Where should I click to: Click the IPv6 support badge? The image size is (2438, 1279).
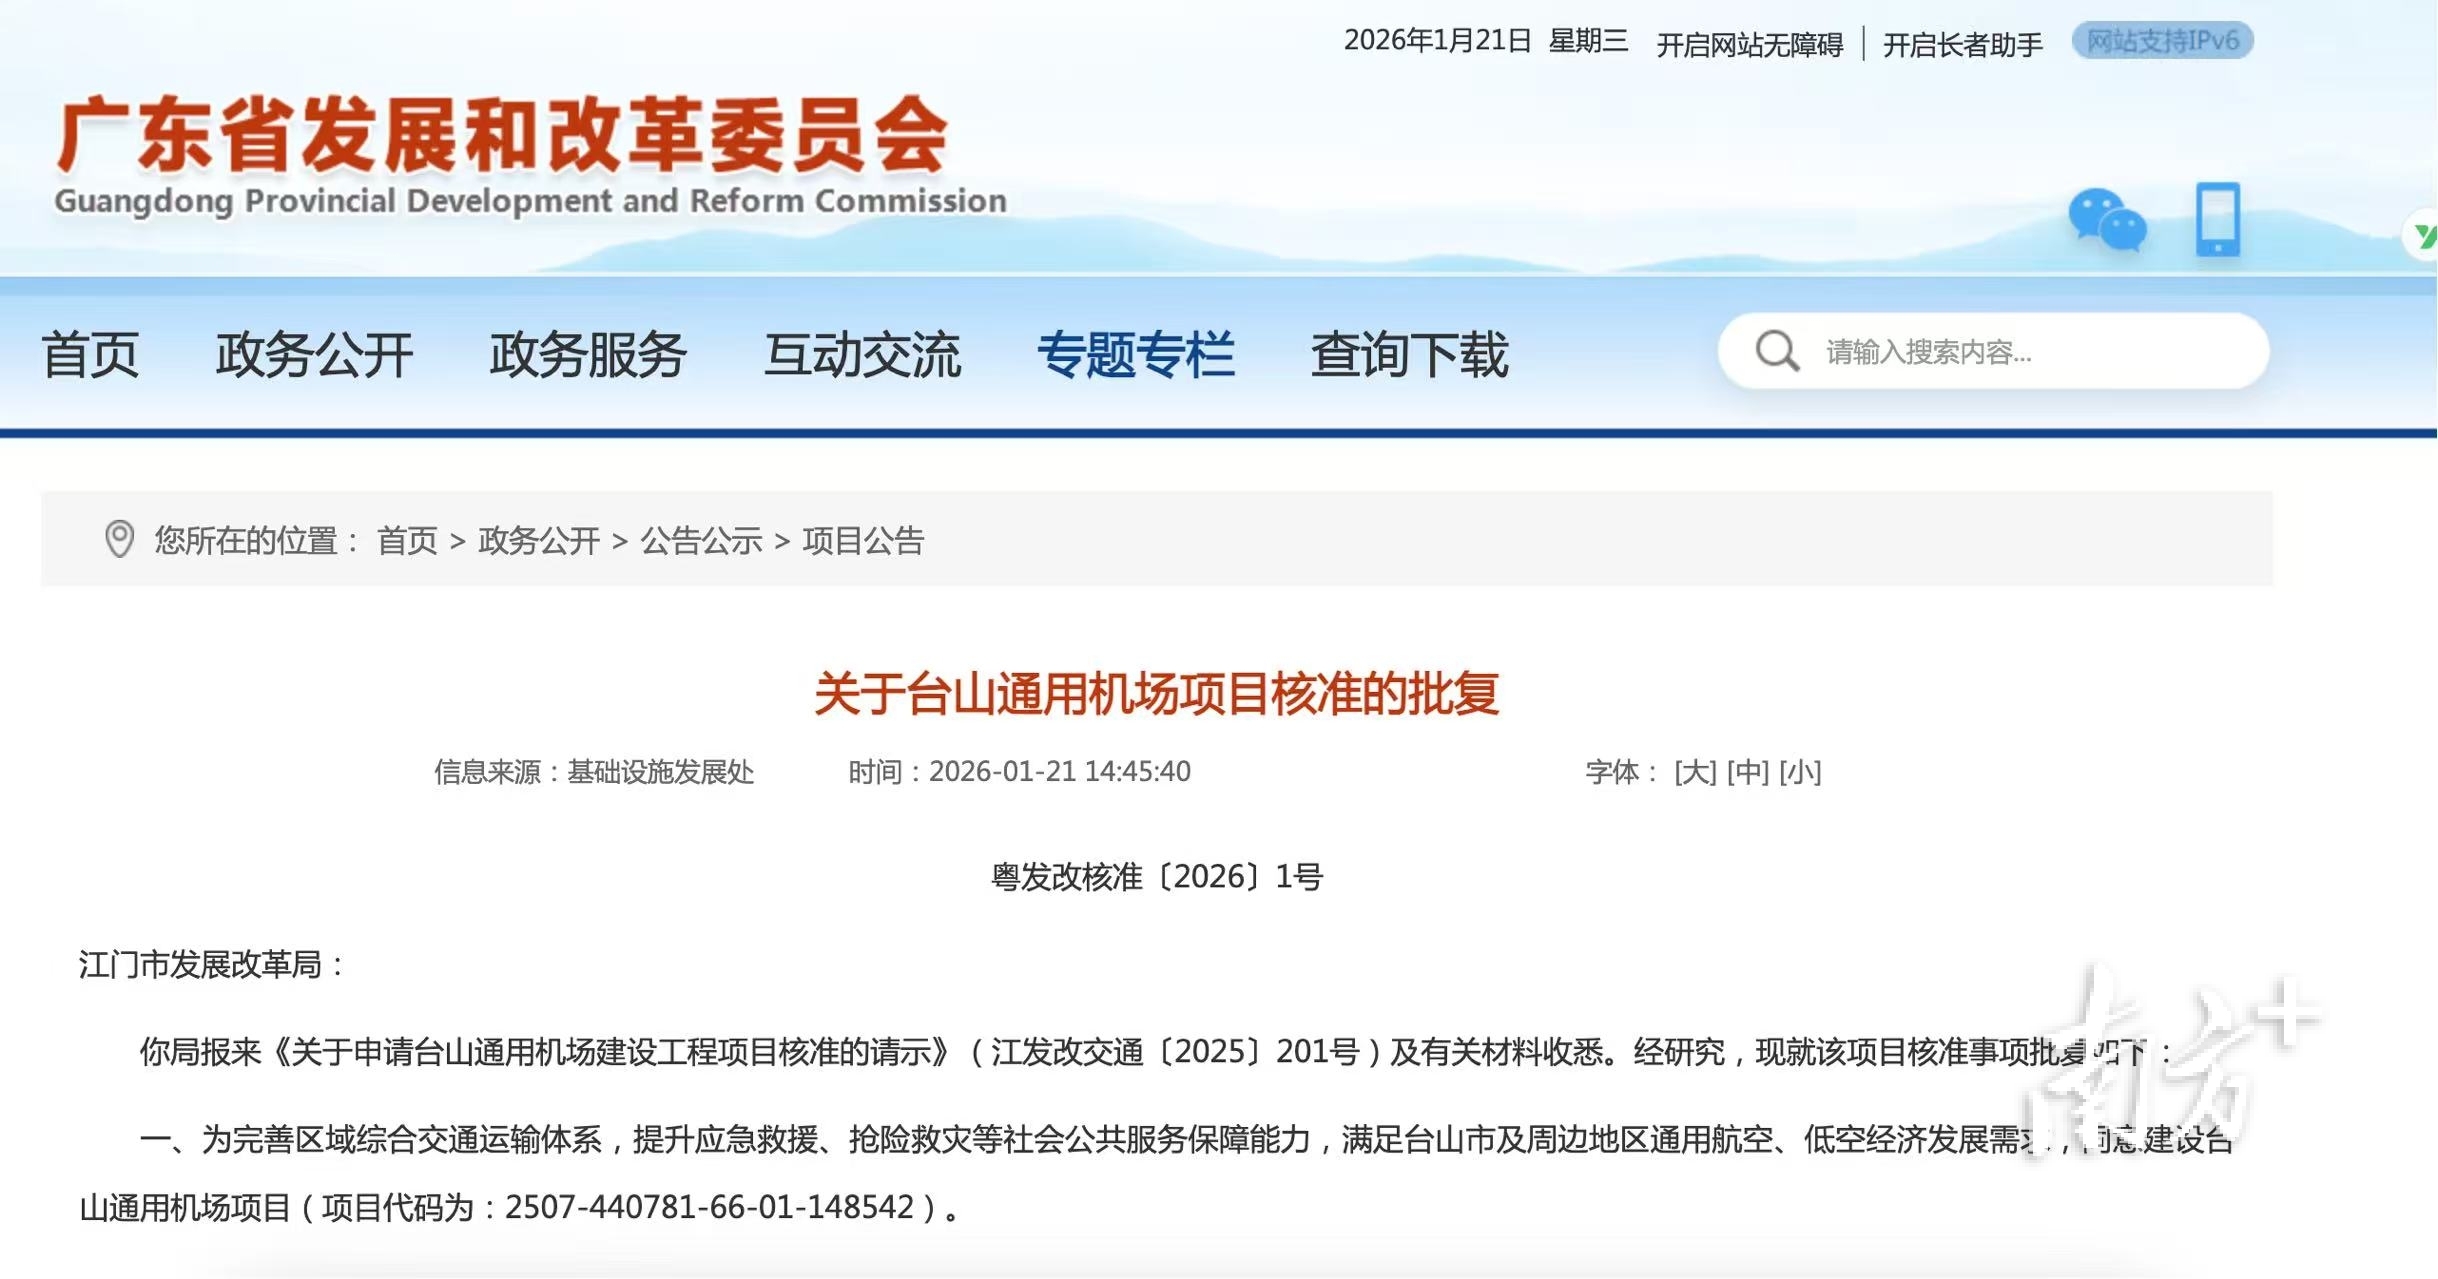point(2162,41)
